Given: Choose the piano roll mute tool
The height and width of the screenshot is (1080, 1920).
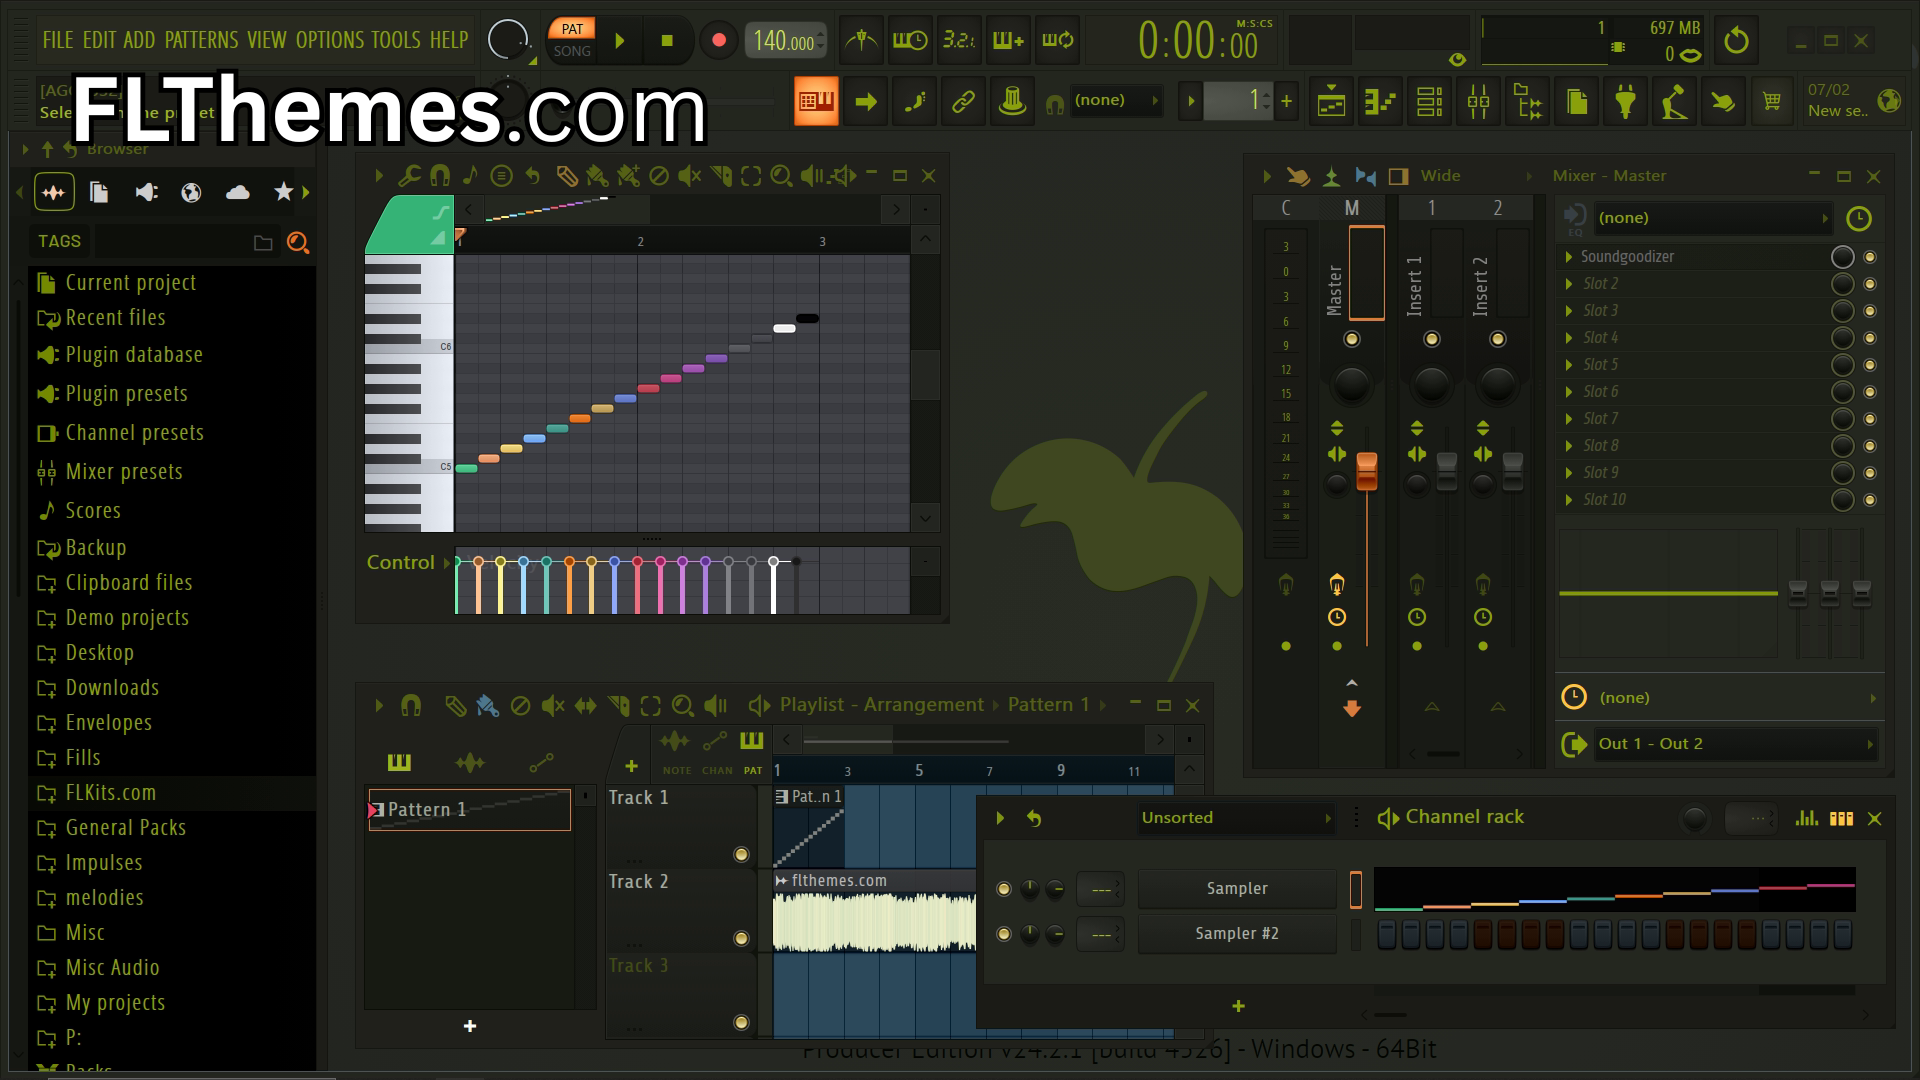Looking at the screenshot, I should 689,176.
